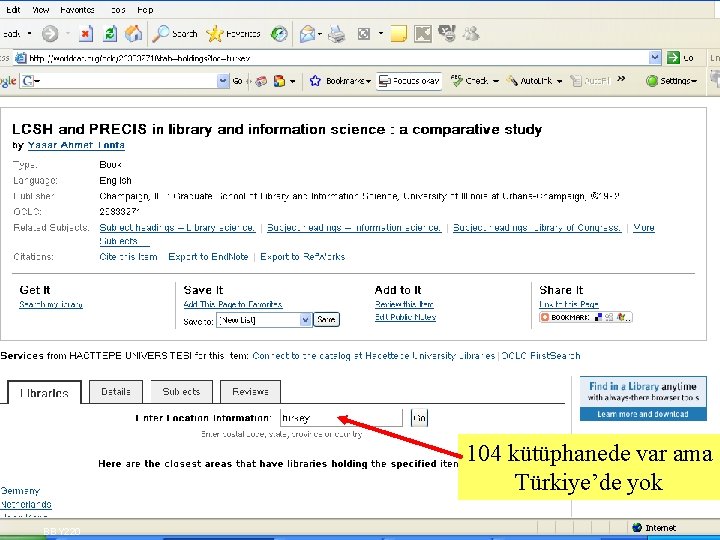Click the location field containing turkey
Image resolution: width=720 pixels, height=540 pixels.
[341, 418]
